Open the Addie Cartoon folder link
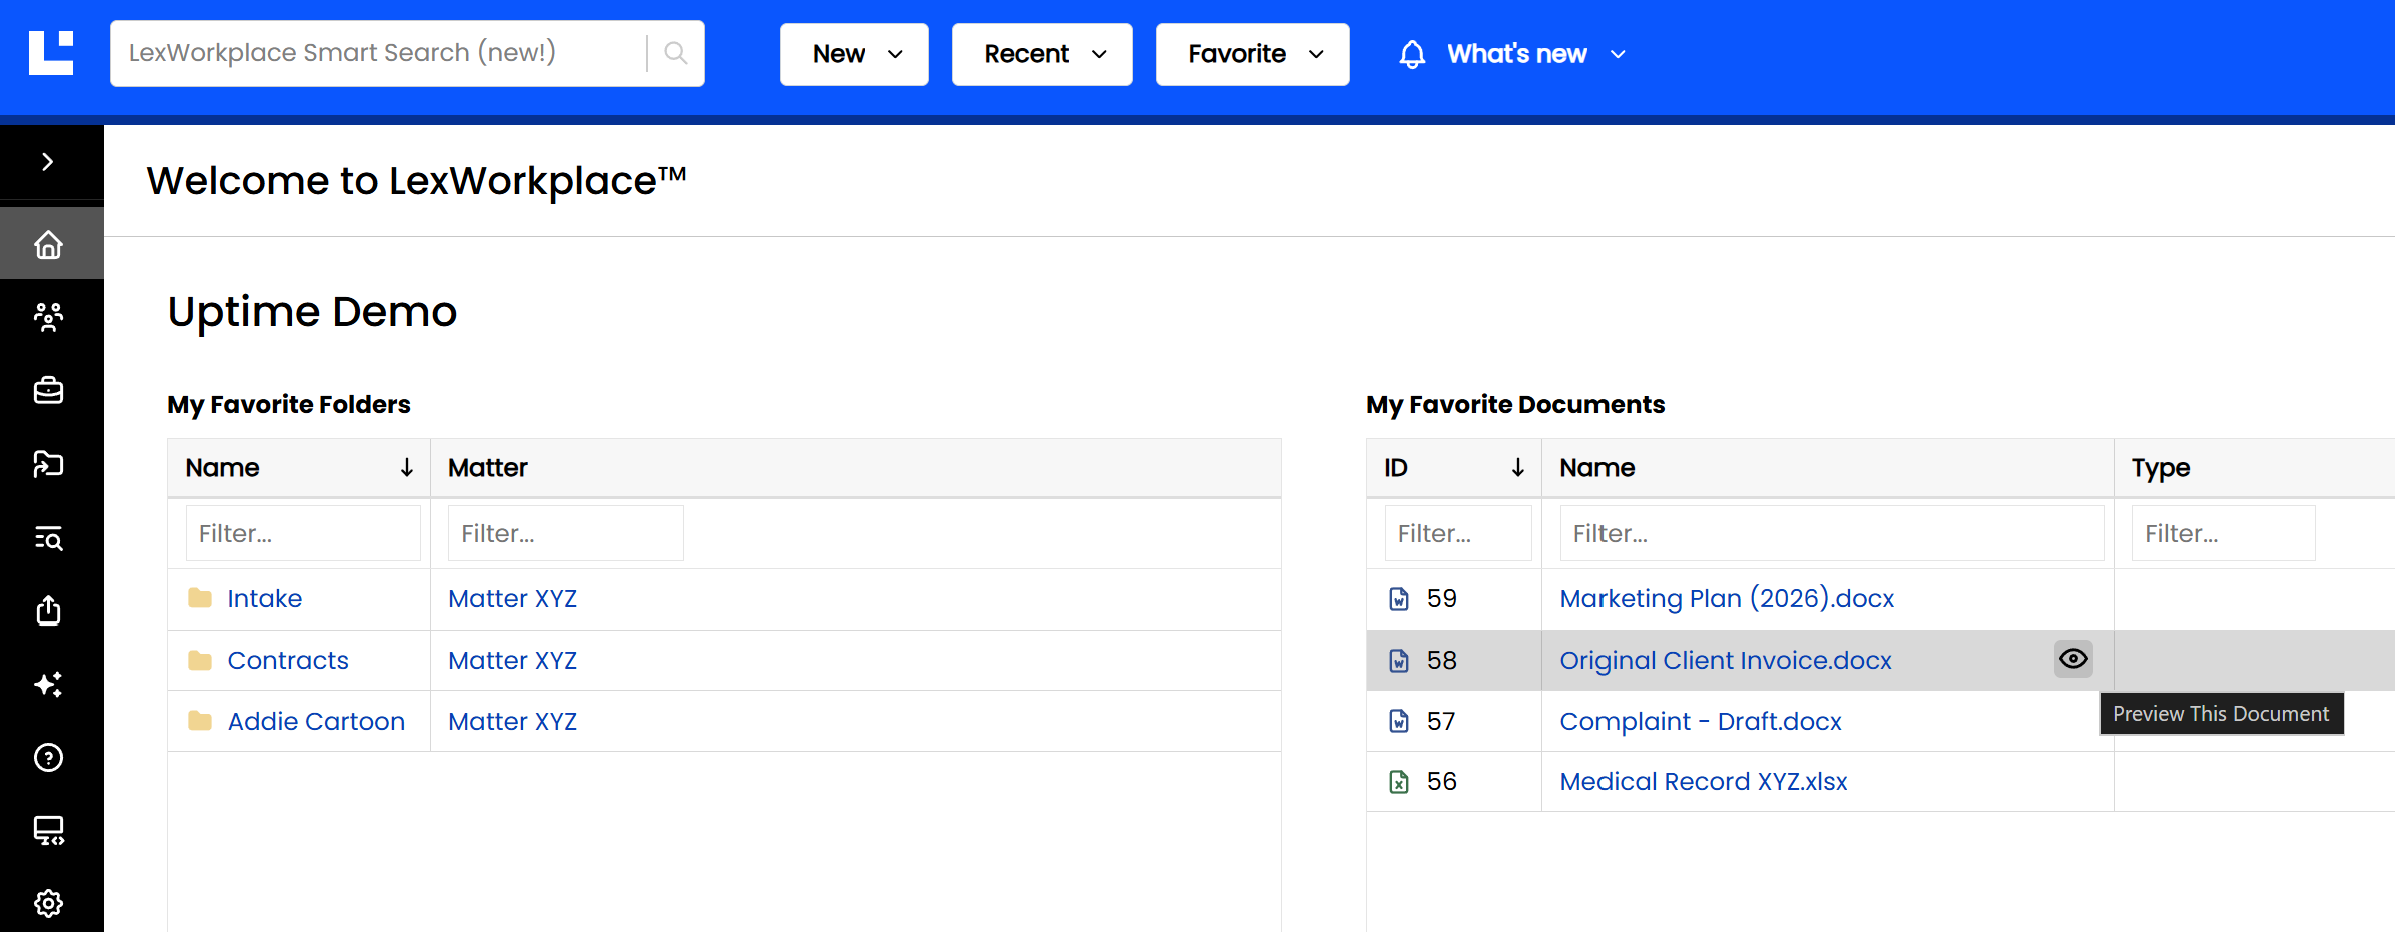 (x=316, y=721)
